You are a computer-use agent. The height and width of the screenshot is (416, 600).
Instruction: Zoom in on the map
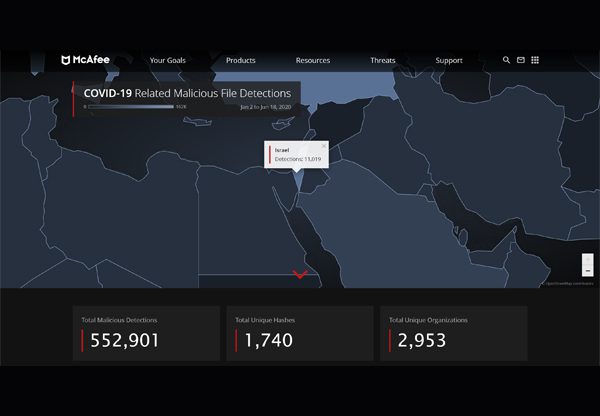(x=587, y=259)
